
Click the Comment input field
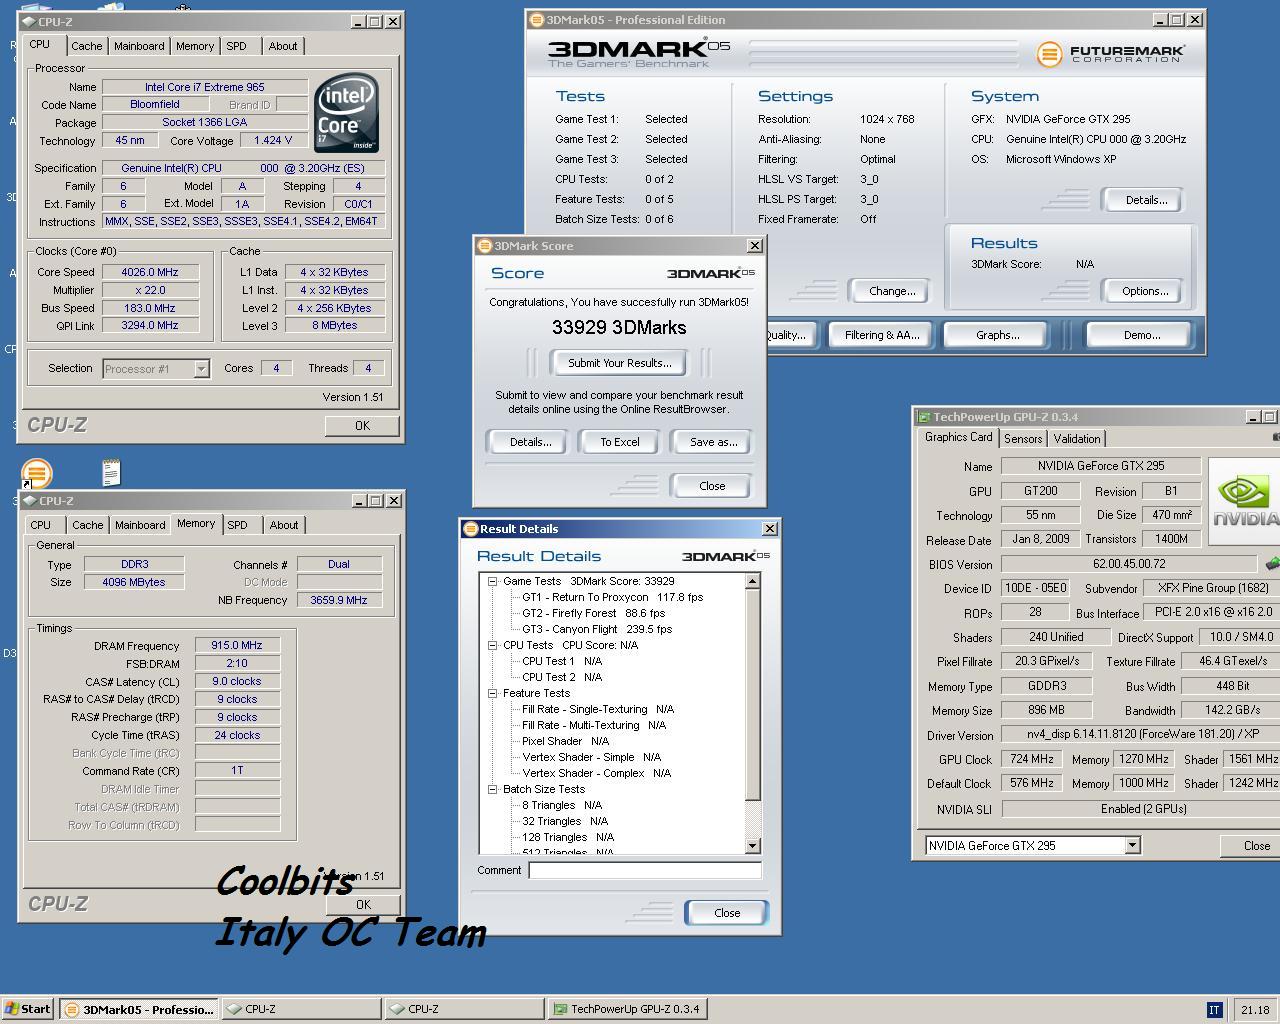point(645,870)
